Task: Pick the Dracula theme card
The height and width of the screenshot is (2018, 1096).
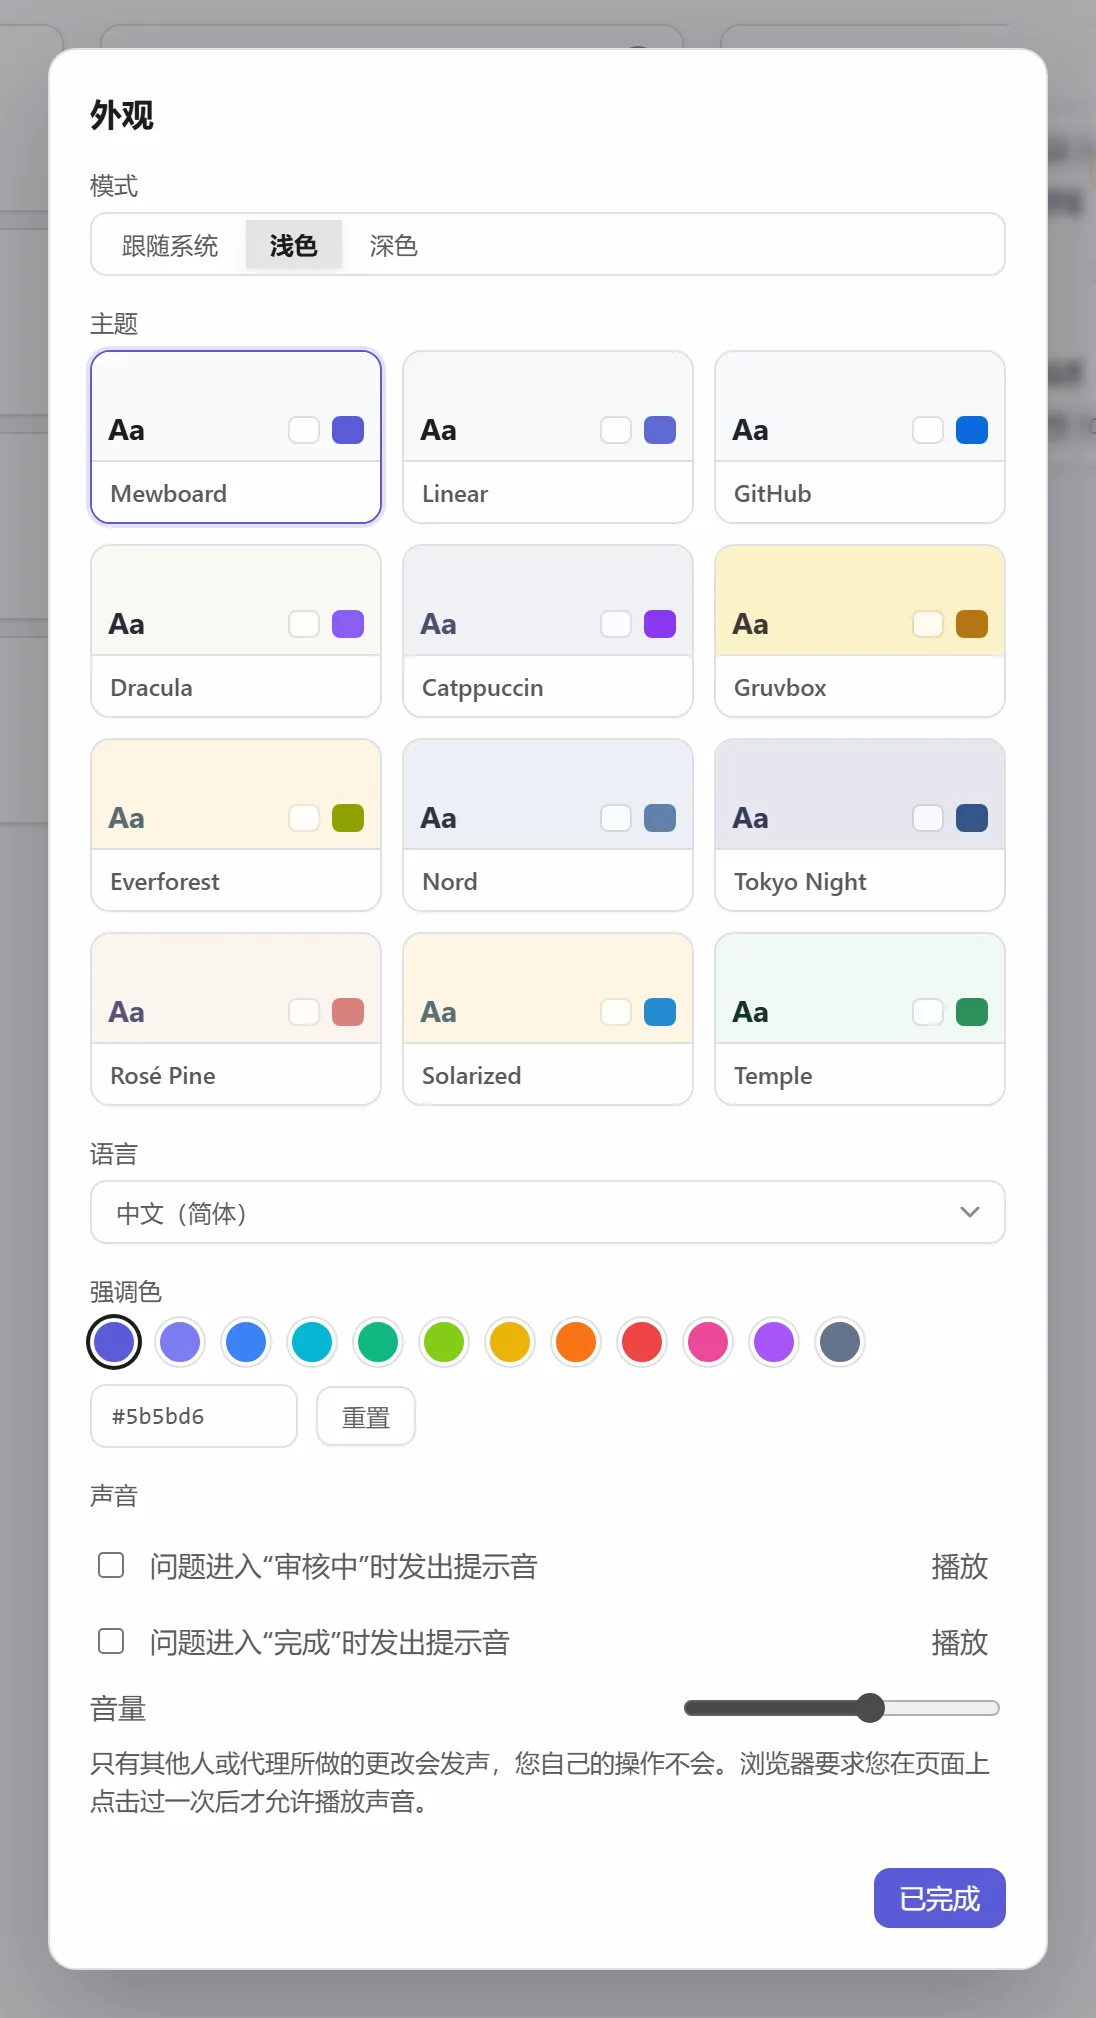Action: point(236,631)
